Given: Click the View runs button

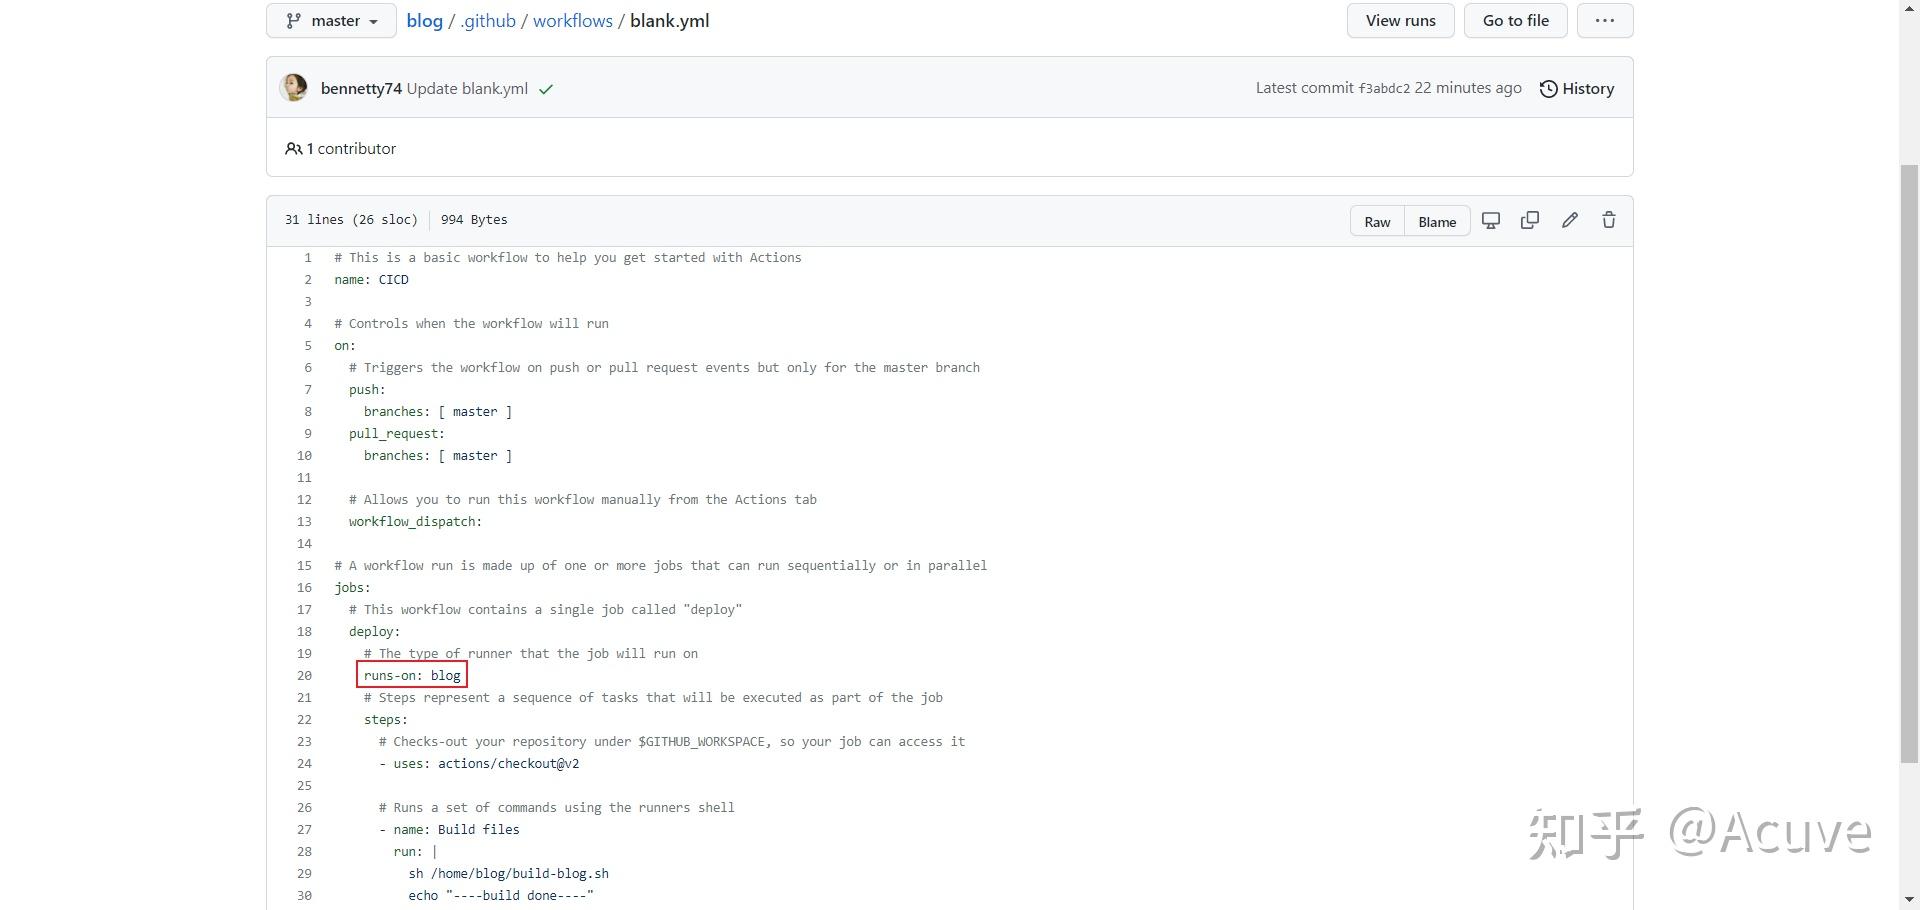Looking at the screenshot, I should coord(1400,20).
